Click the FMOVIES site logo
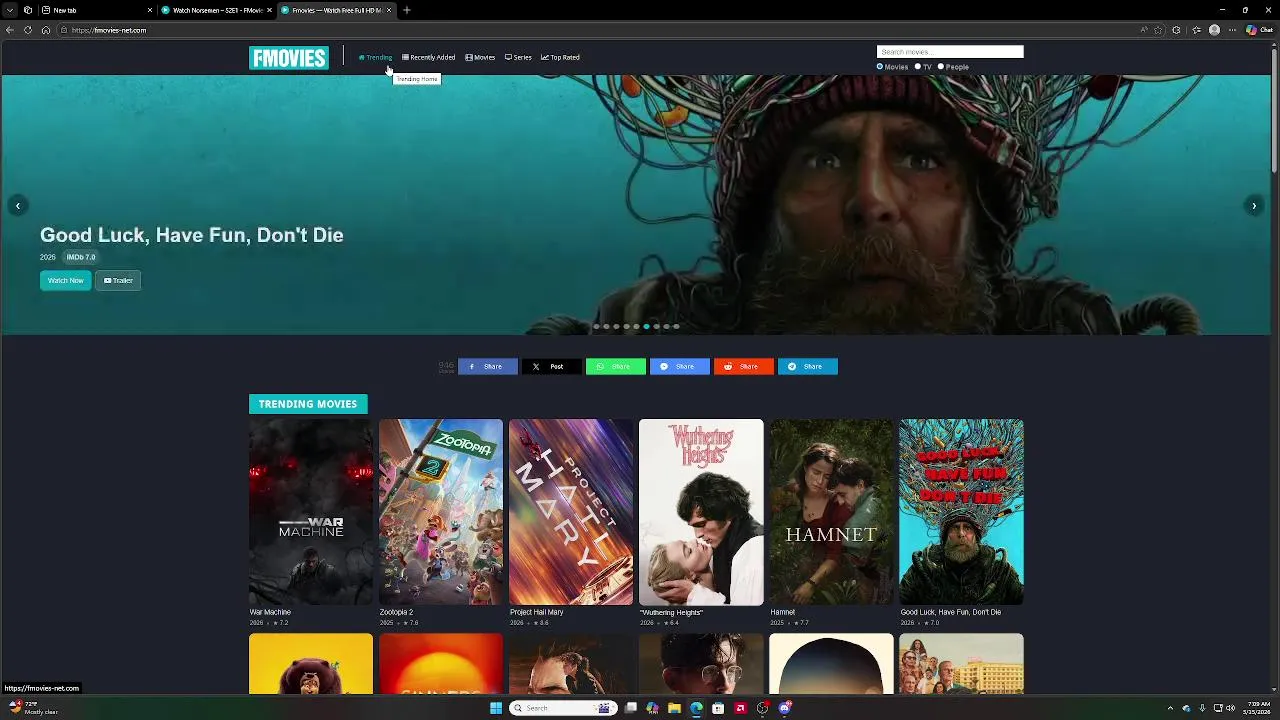This screenshot has width=1280, height=720. tap(289, 58)
